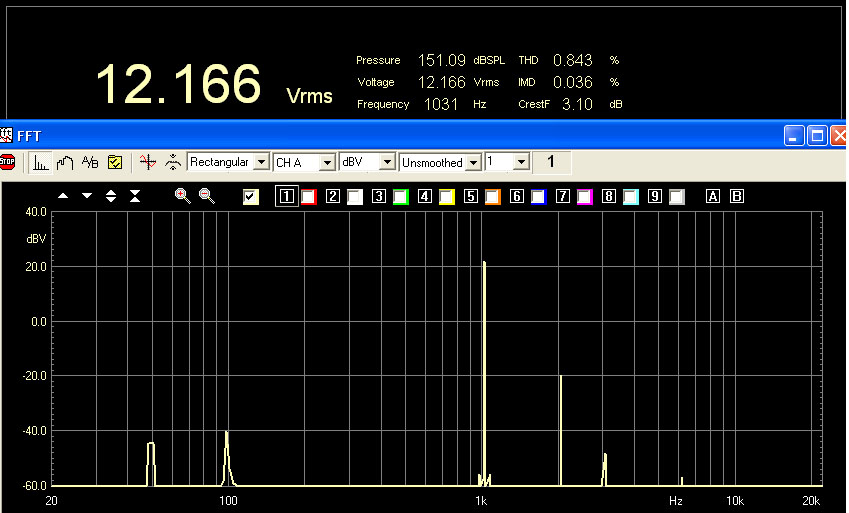Select the spectrum bar graph view icon

click(41, 162)
